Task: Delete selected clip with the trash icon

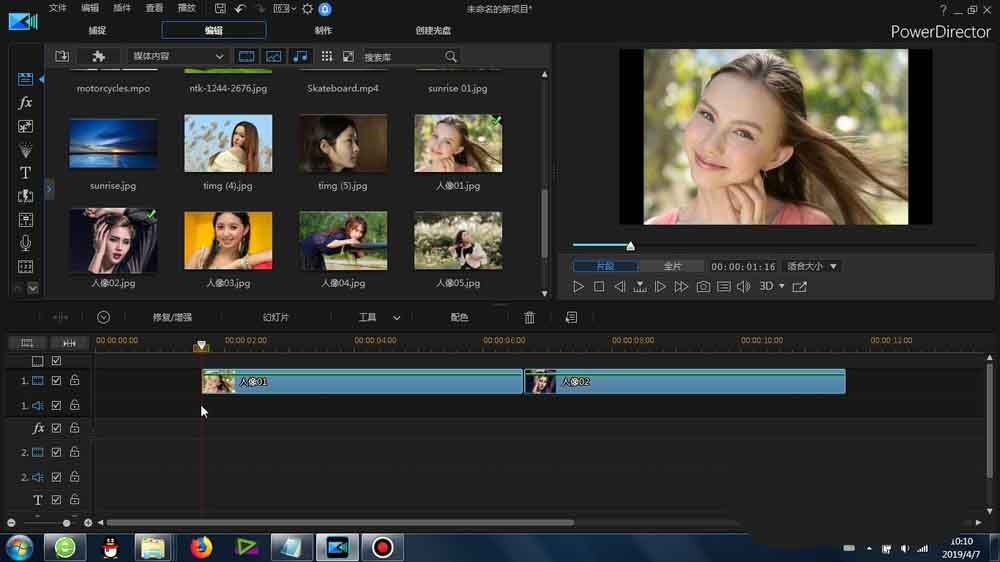Action: [530, 317]
